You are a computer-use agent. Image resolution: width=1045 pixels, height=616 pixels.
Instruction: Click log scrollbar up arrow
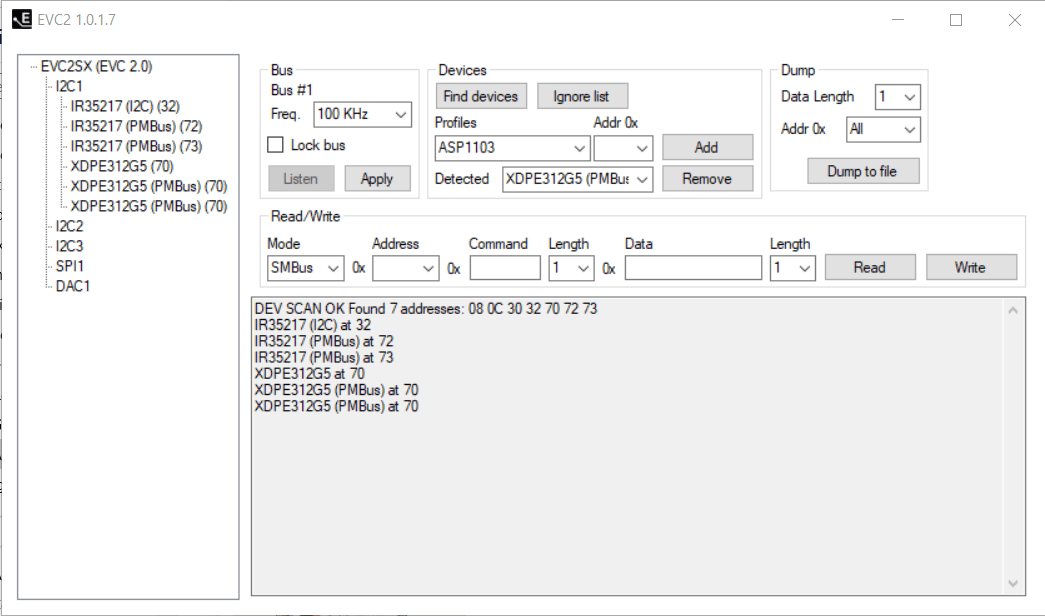[1013, 310]
